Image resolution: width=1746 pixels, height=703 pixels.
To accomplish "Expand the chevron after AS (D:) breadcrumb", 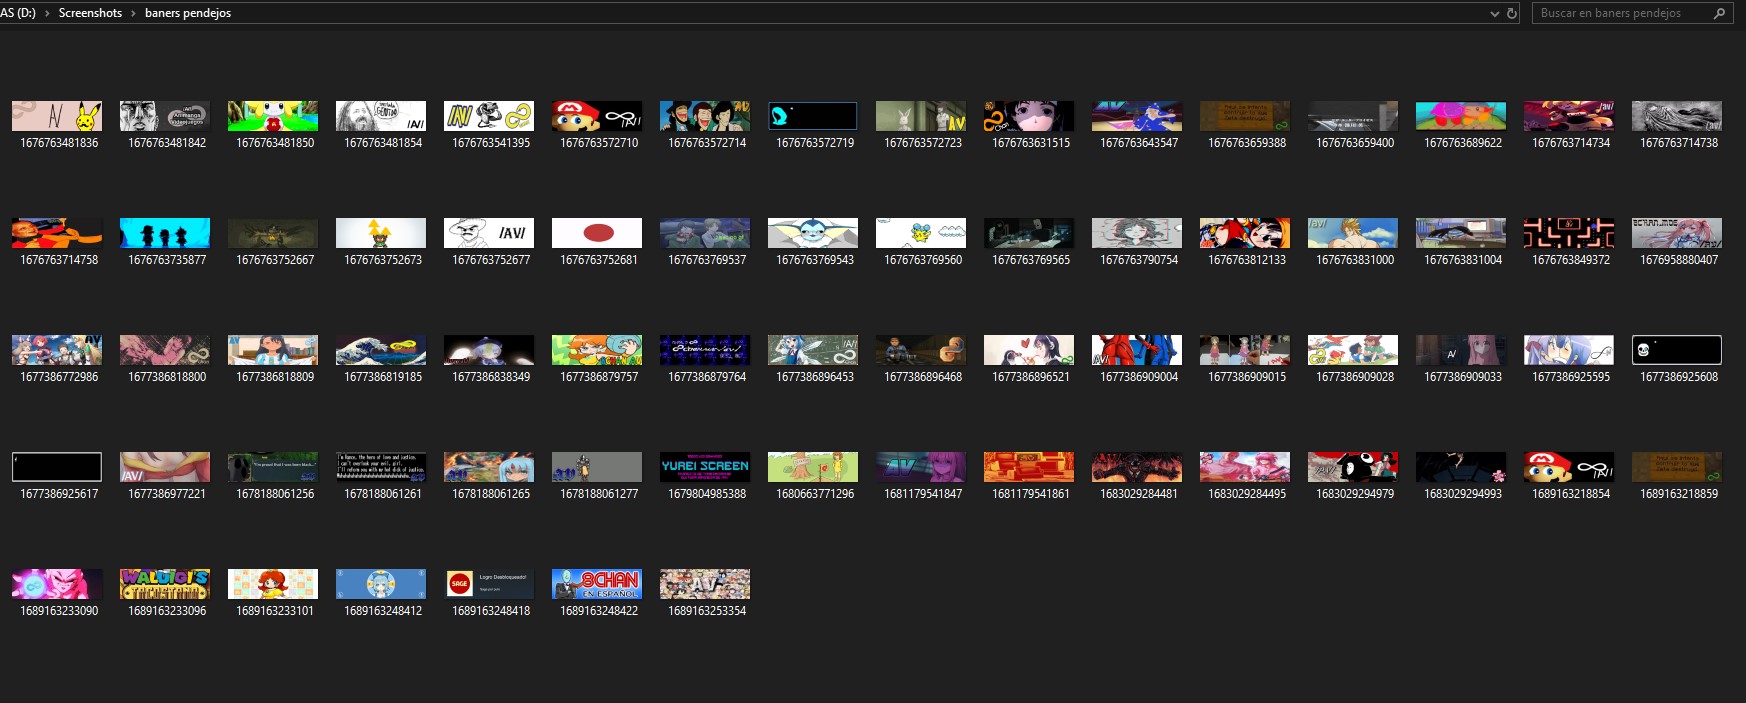I will (46, 13).
